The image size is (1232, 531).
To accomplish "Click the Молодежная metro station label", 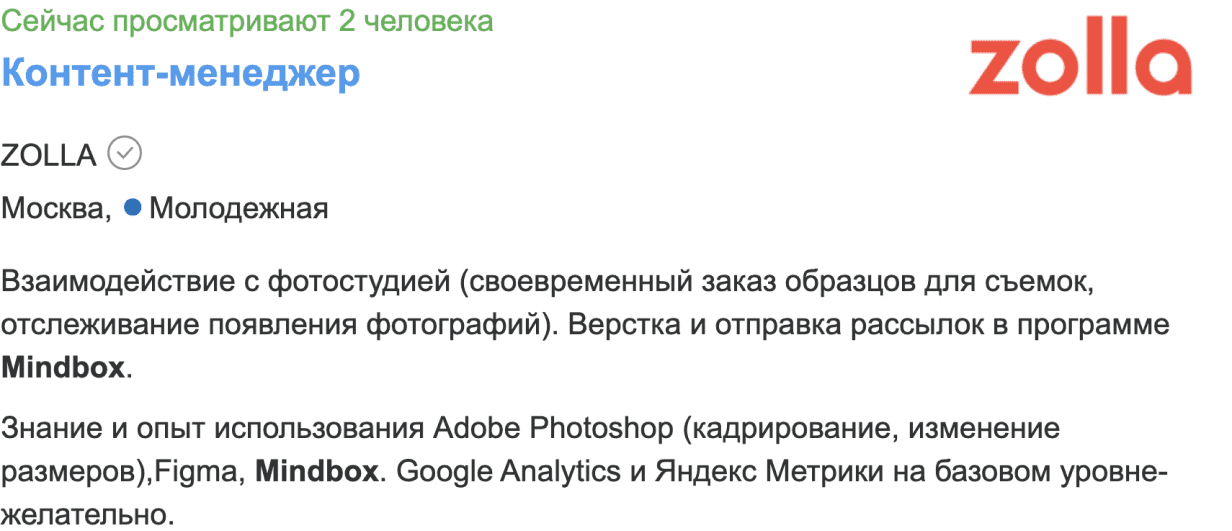I will pos(238,209).
